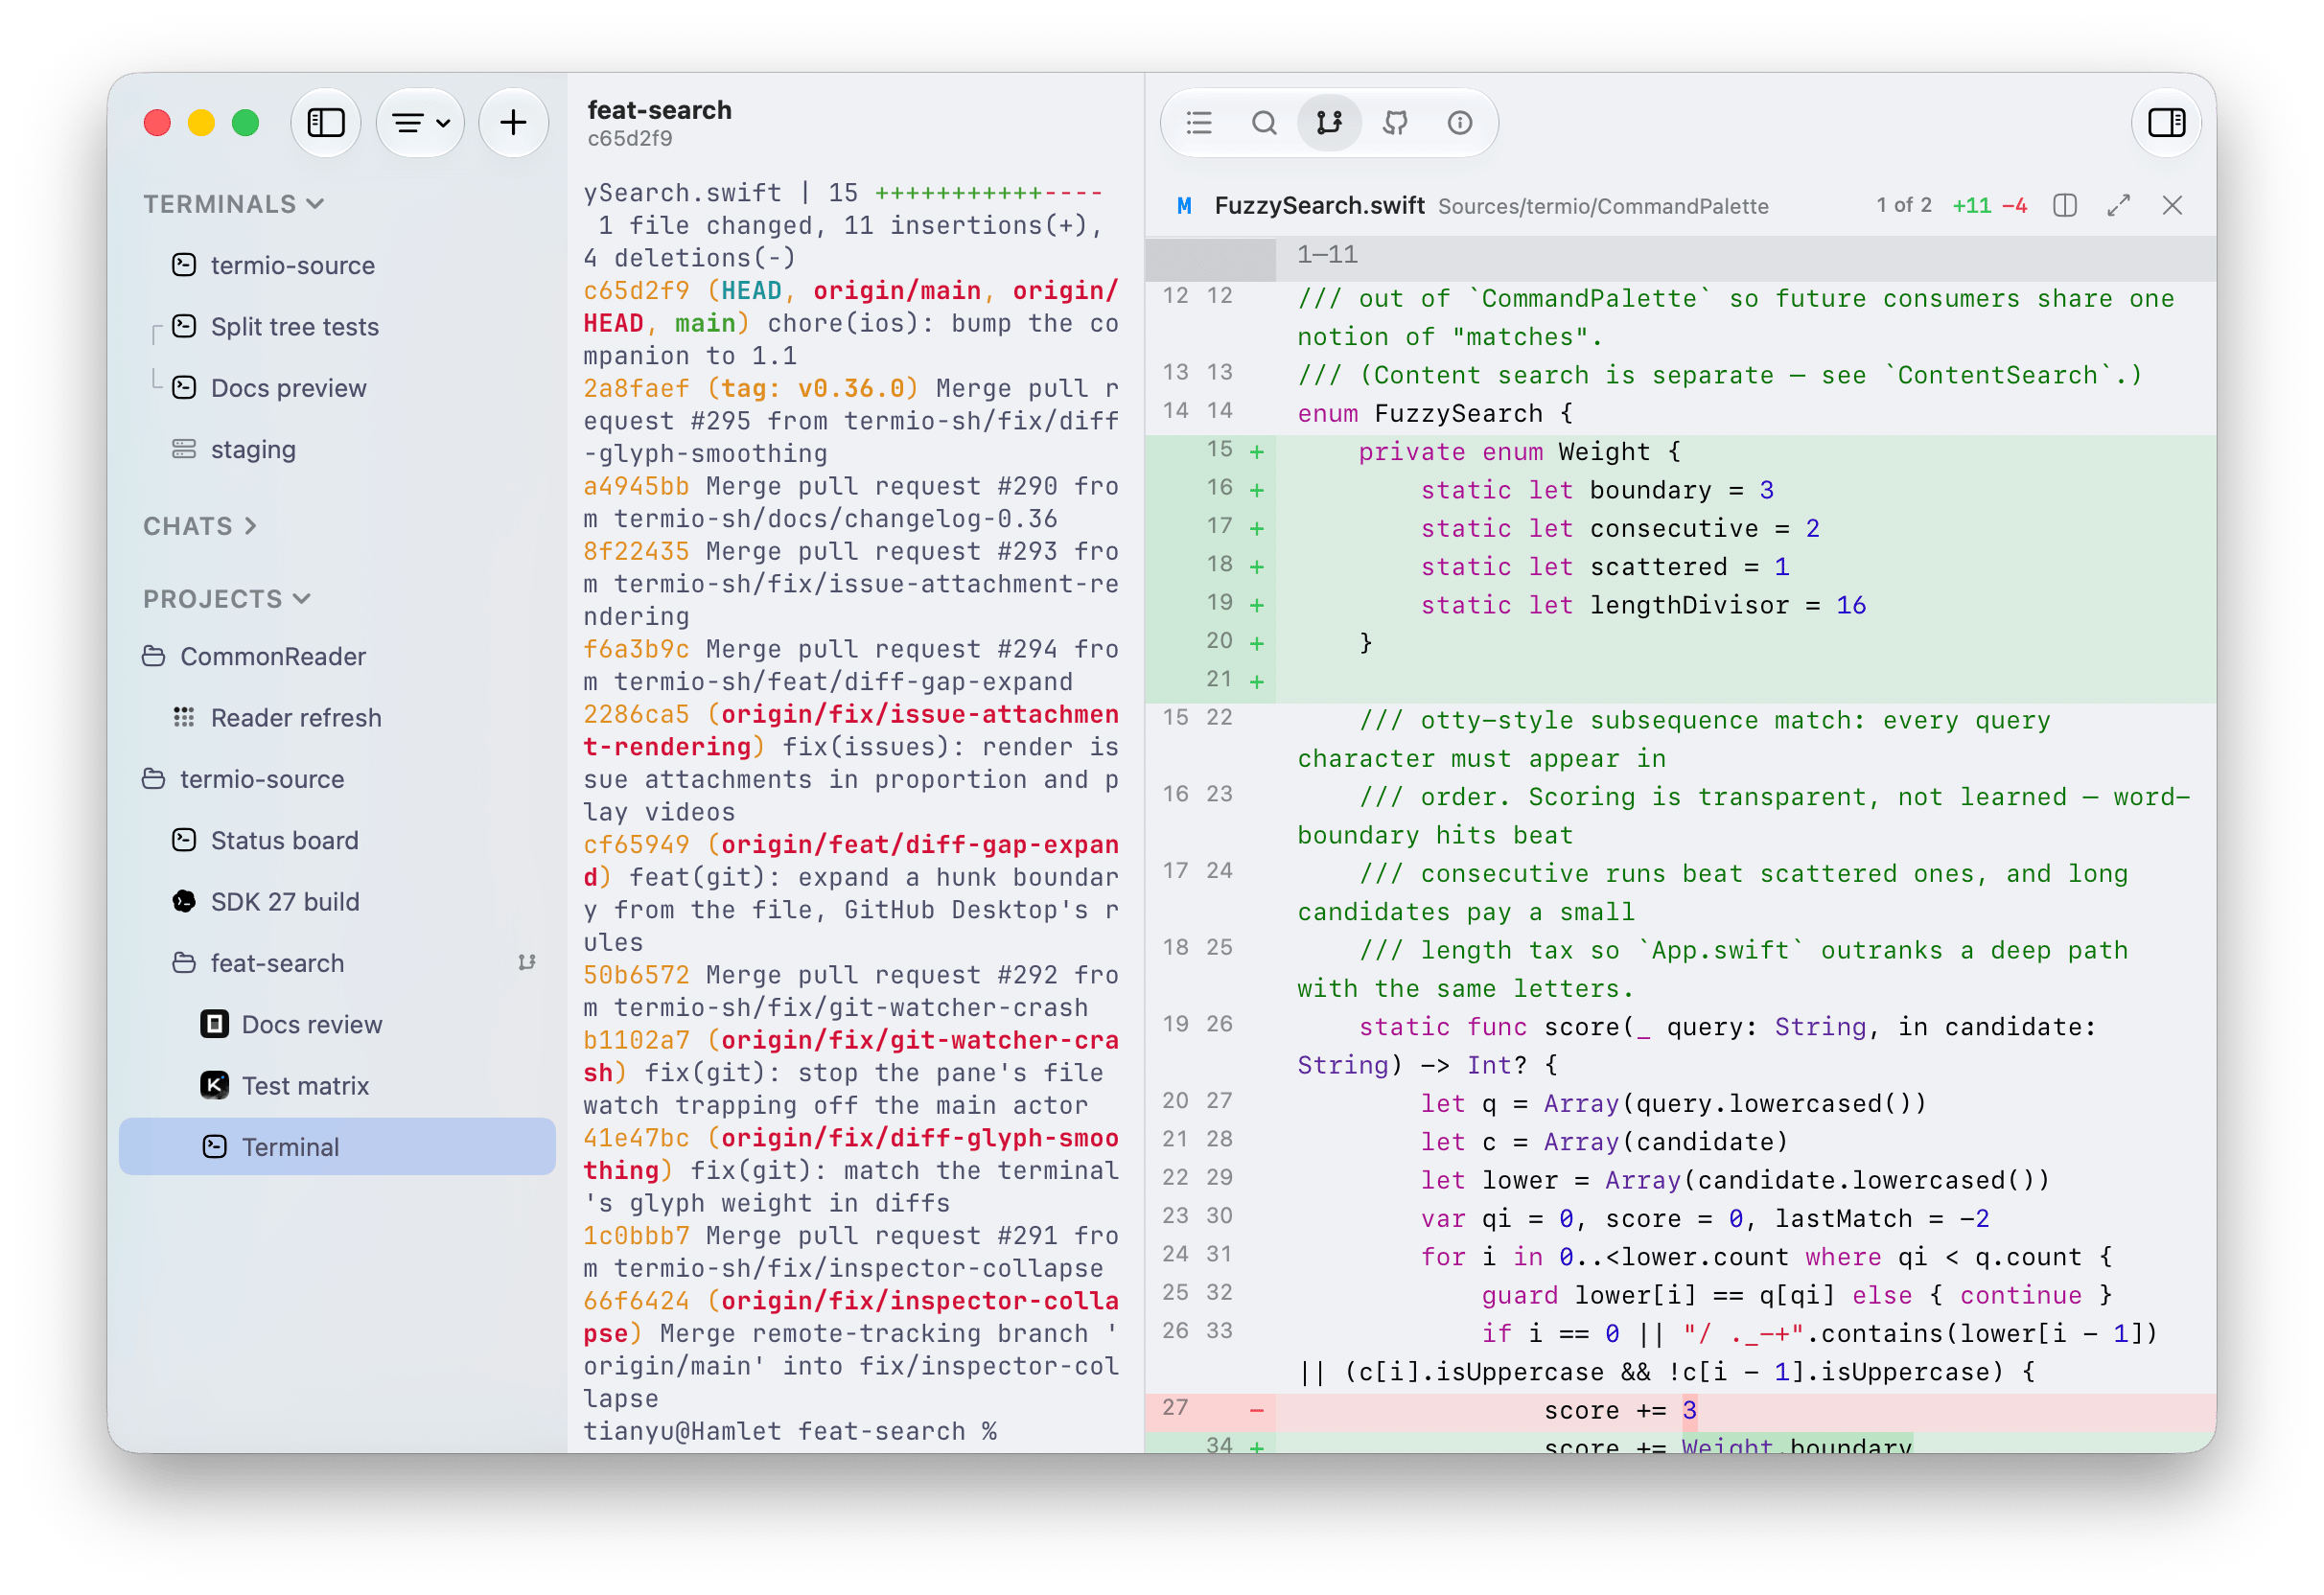Click the search magnifier icon in inspector toolbar
Image resolution: width=2324 pixels, height=1595 pixels.
[x=1263, y=123]
